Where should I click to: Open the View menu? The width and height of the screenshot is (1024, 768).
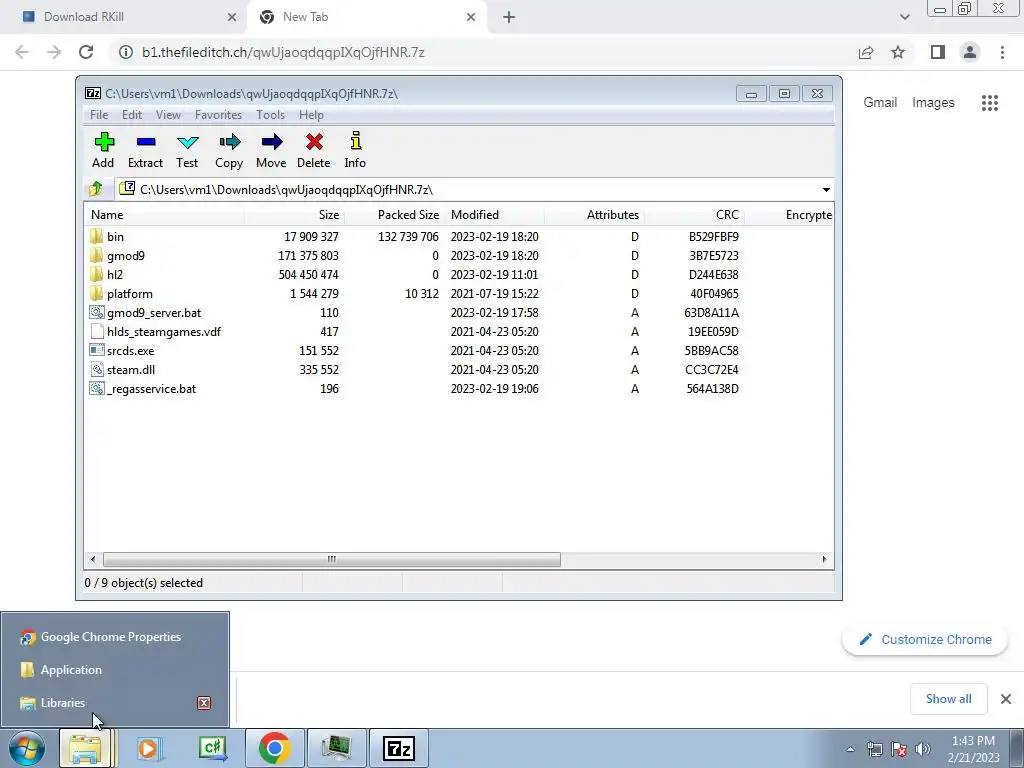click(x=168, y=114)
